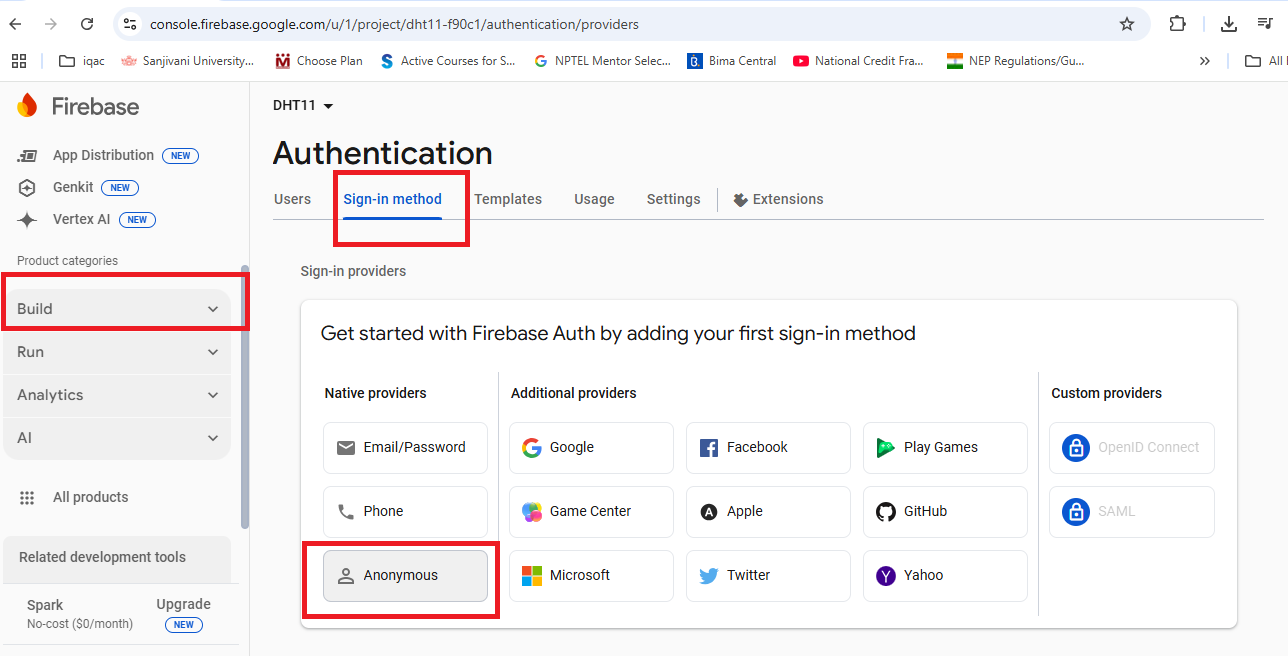
Task: Open the NEP Regulations bookmark
Action: pyautogui.click(x=1016, y=61)
